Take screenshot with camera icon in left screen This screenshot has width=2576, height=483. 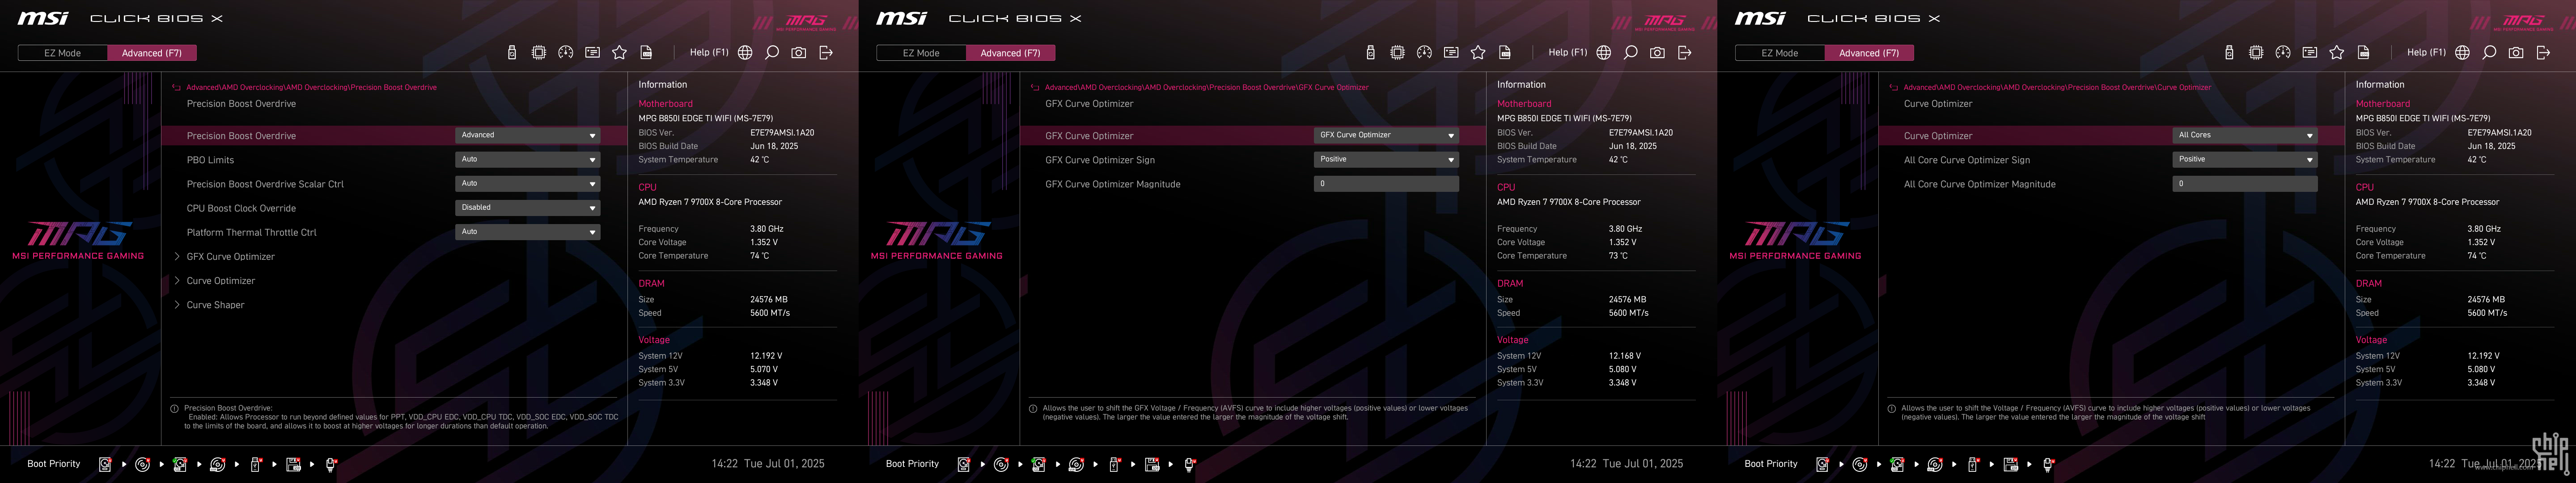[x=799, y=53]
